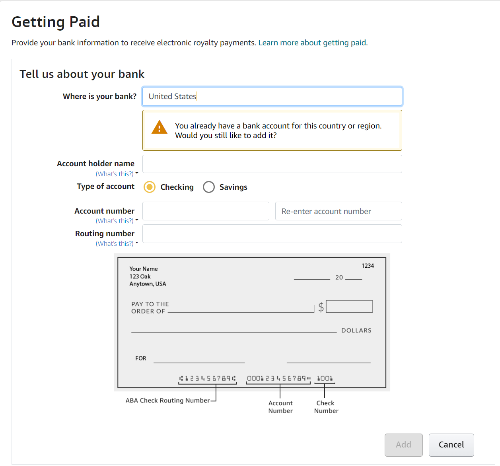Click the sample check illustration

click(252, 322)
